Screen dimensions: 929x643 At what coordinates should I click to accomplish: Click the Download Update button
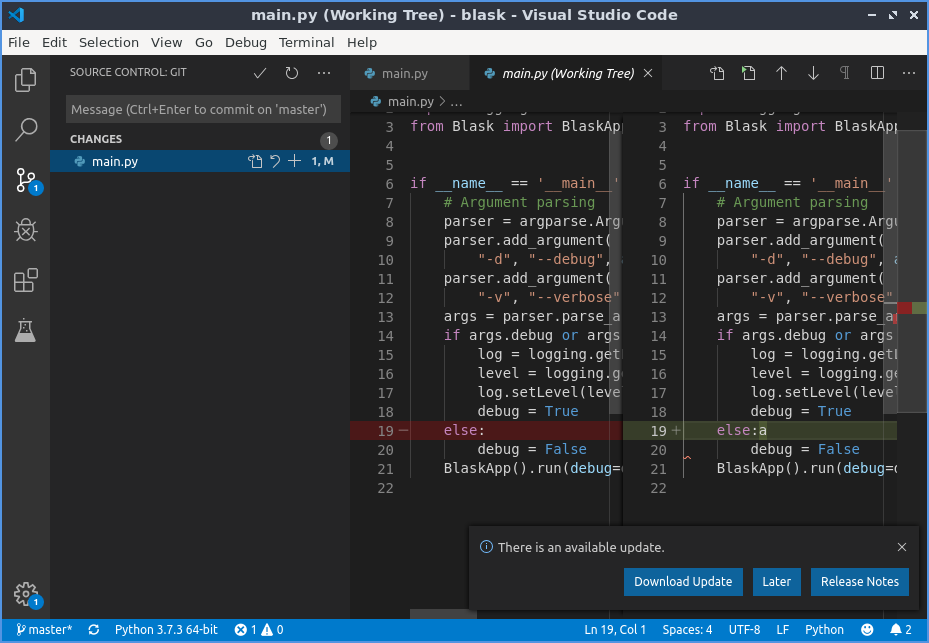pyautogui.click(x=683, y=581)
